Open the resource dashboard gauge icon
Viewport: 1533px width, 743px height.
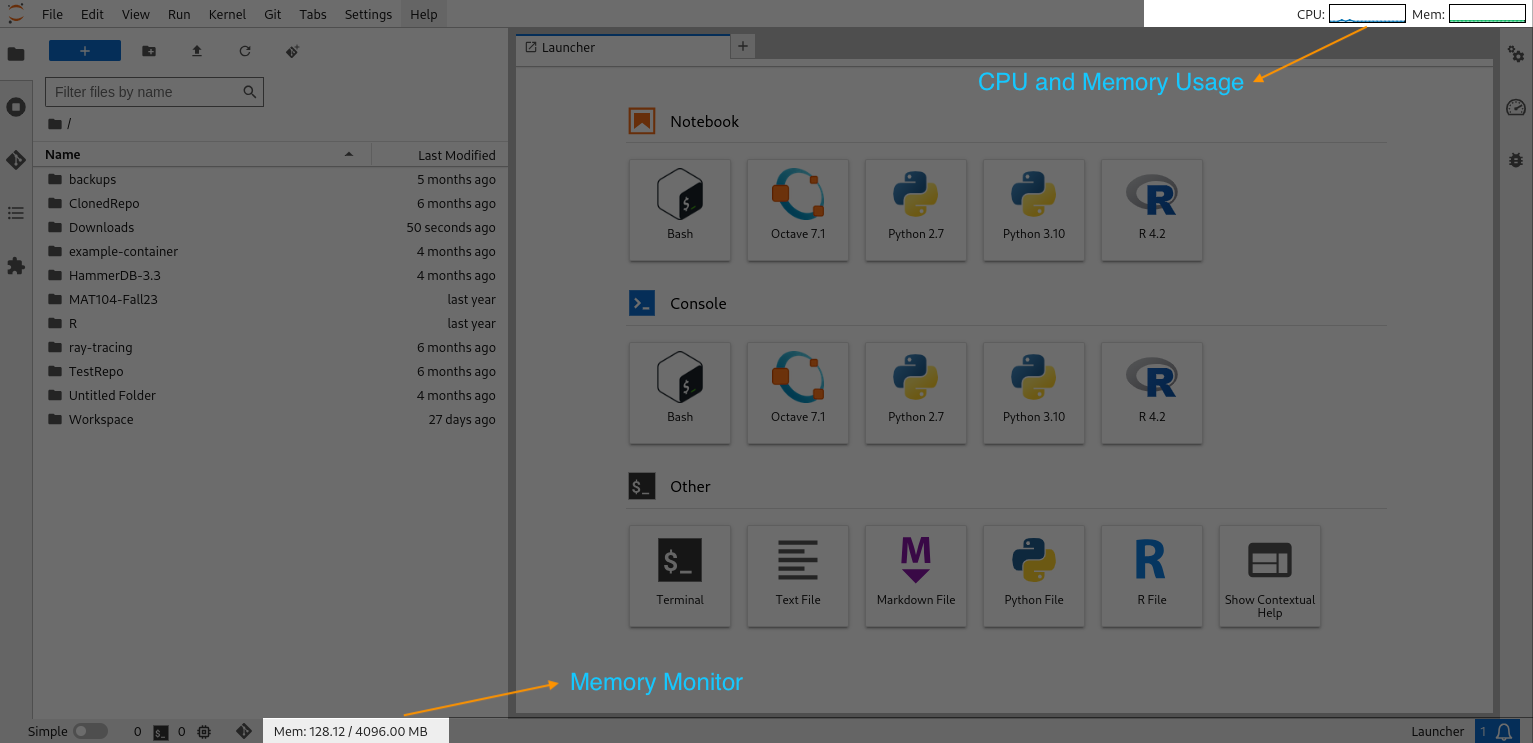click(1516, 107)
